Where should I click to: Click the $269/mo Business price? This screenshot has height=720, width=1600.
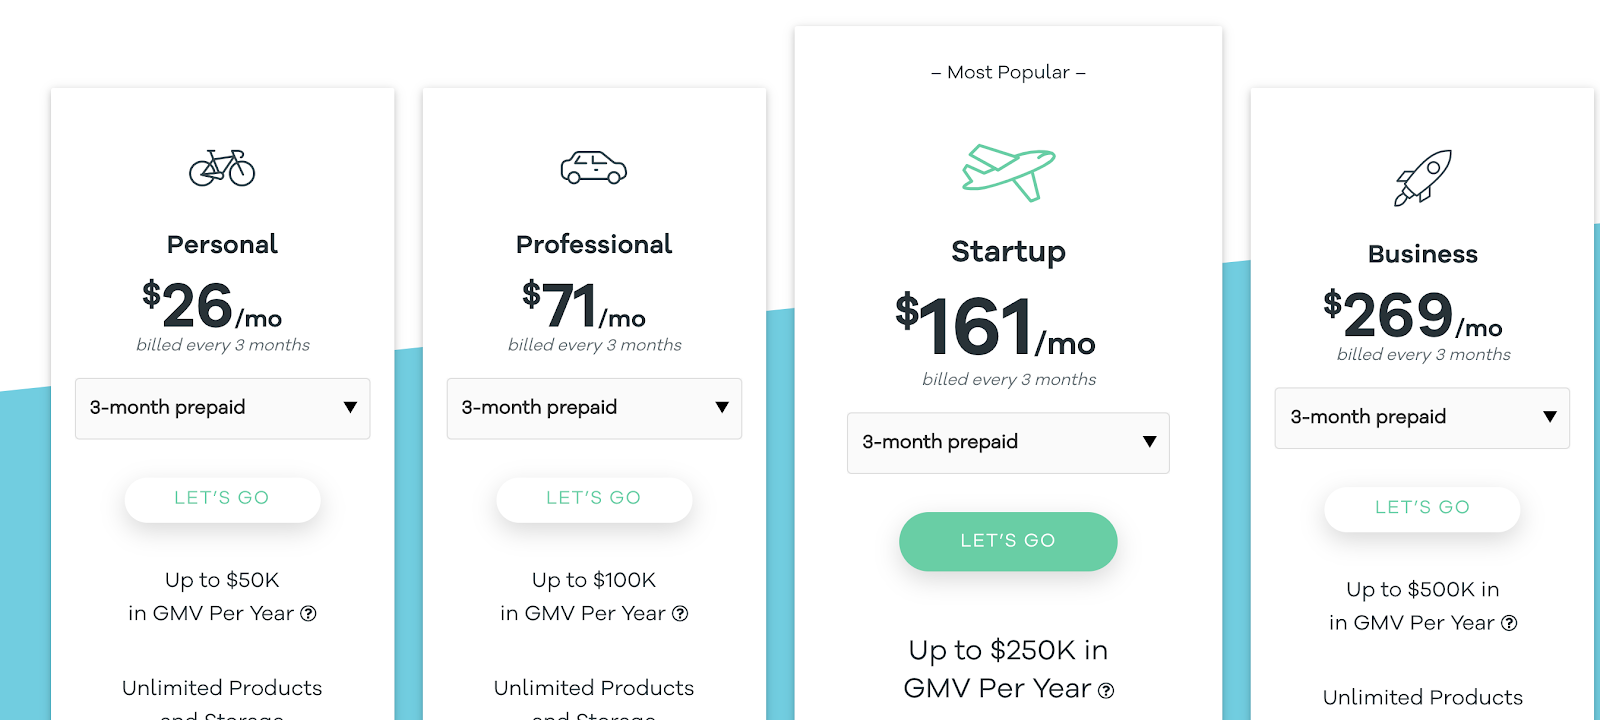[x=1412, y=314]
